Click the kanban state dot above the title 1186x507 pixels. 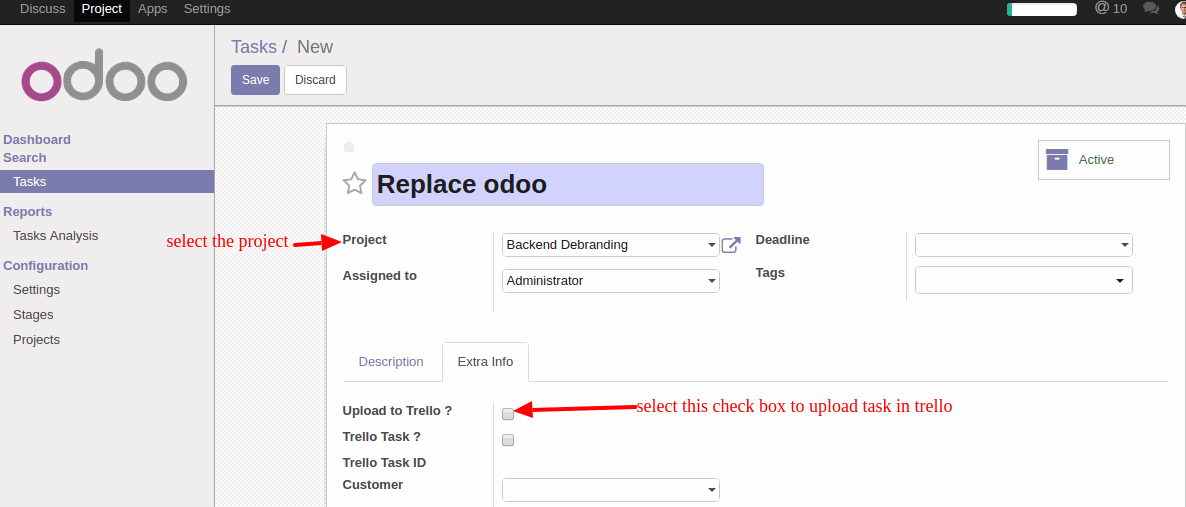coord(349,147)
